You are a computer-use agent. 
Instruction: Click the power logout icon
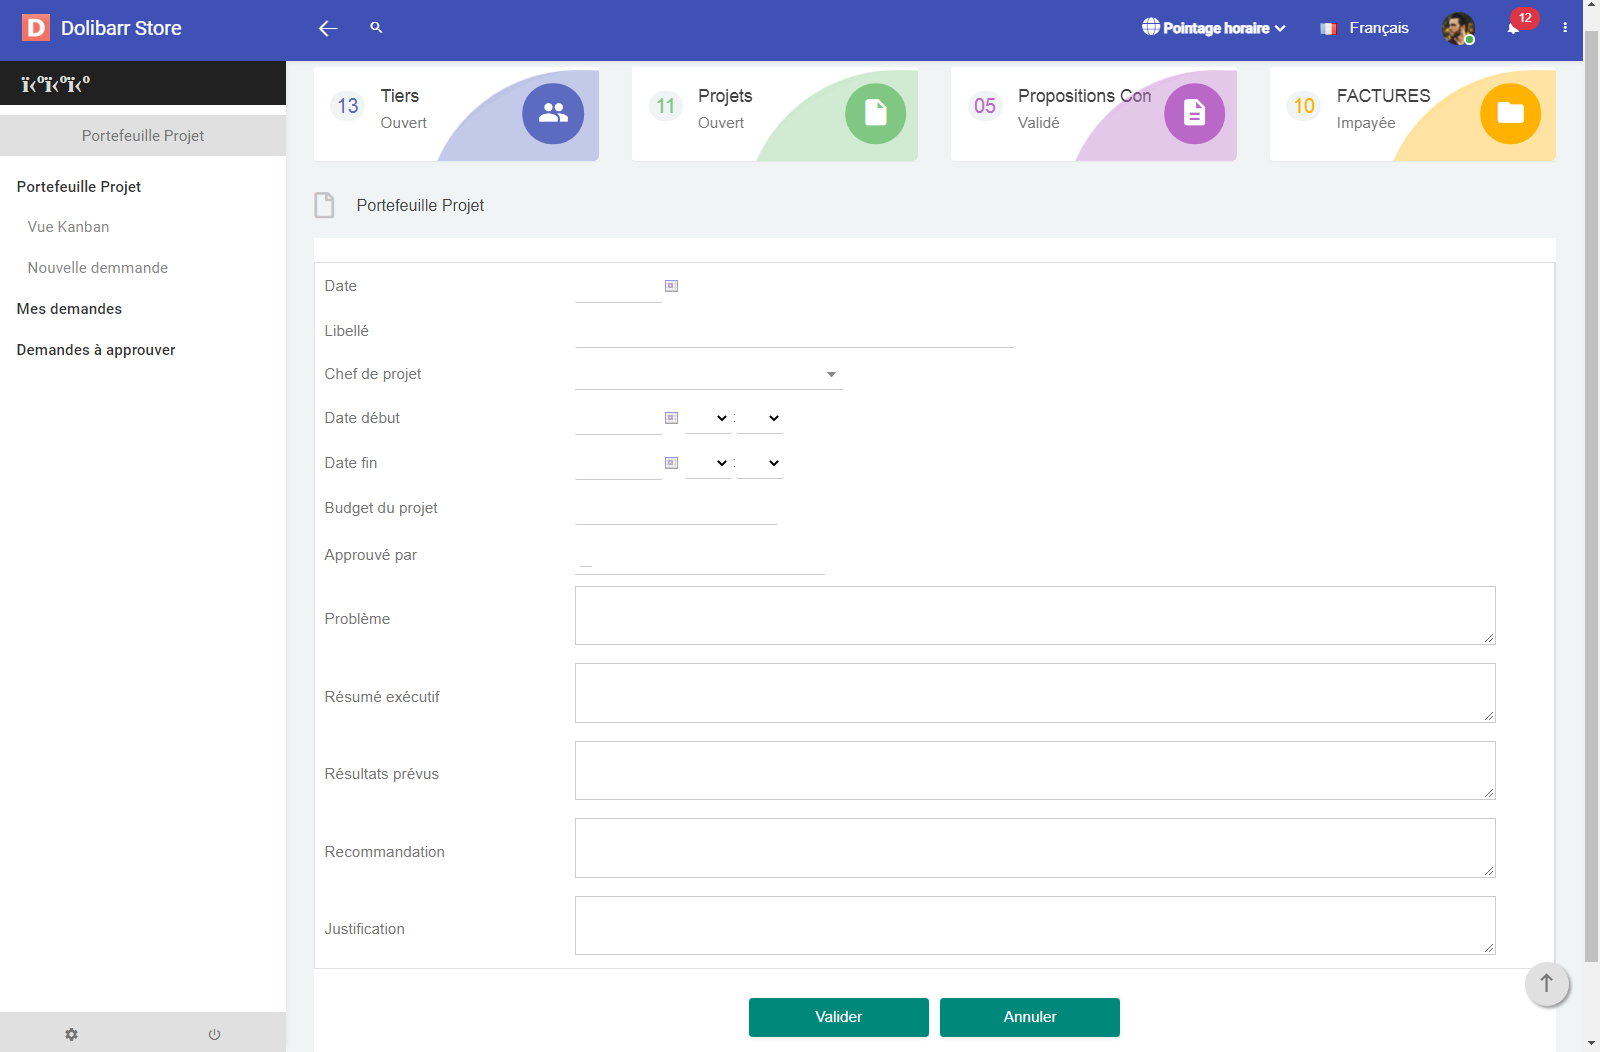coord(214,1034)
